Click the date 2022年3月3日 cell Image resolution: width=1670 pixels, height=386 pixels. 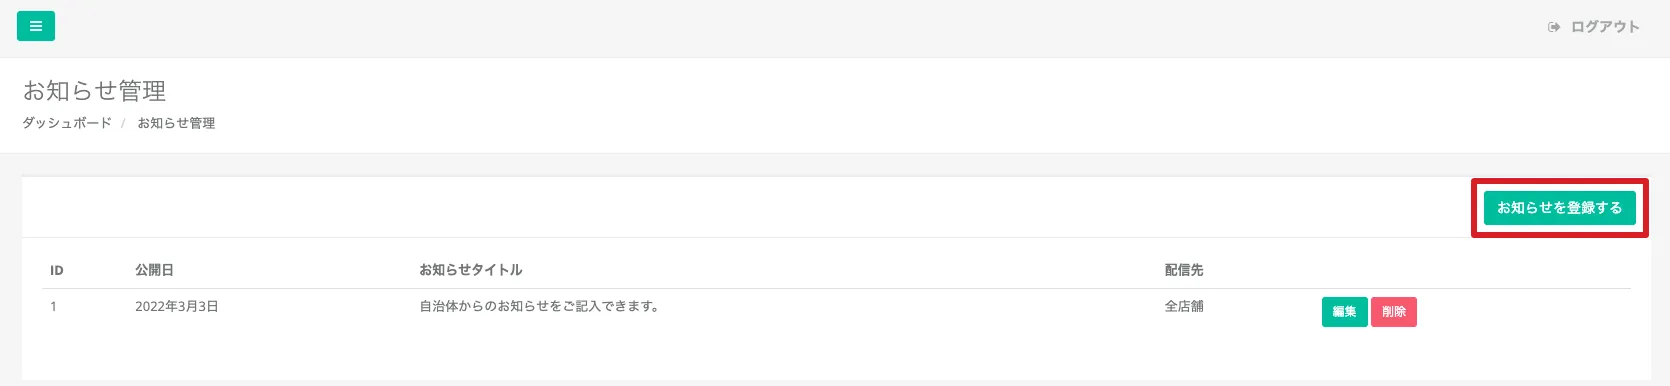(x=177, y=306)
